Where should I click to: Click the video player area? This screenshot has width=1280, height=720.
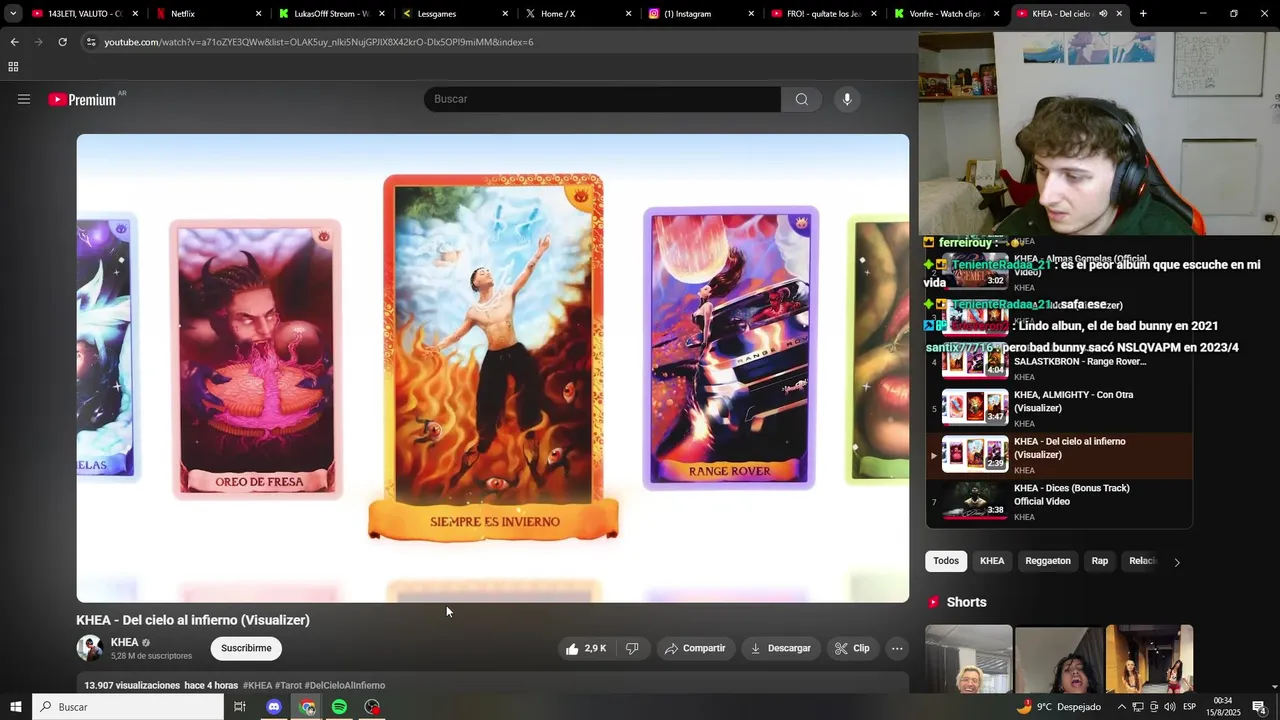tap(493, 368)
